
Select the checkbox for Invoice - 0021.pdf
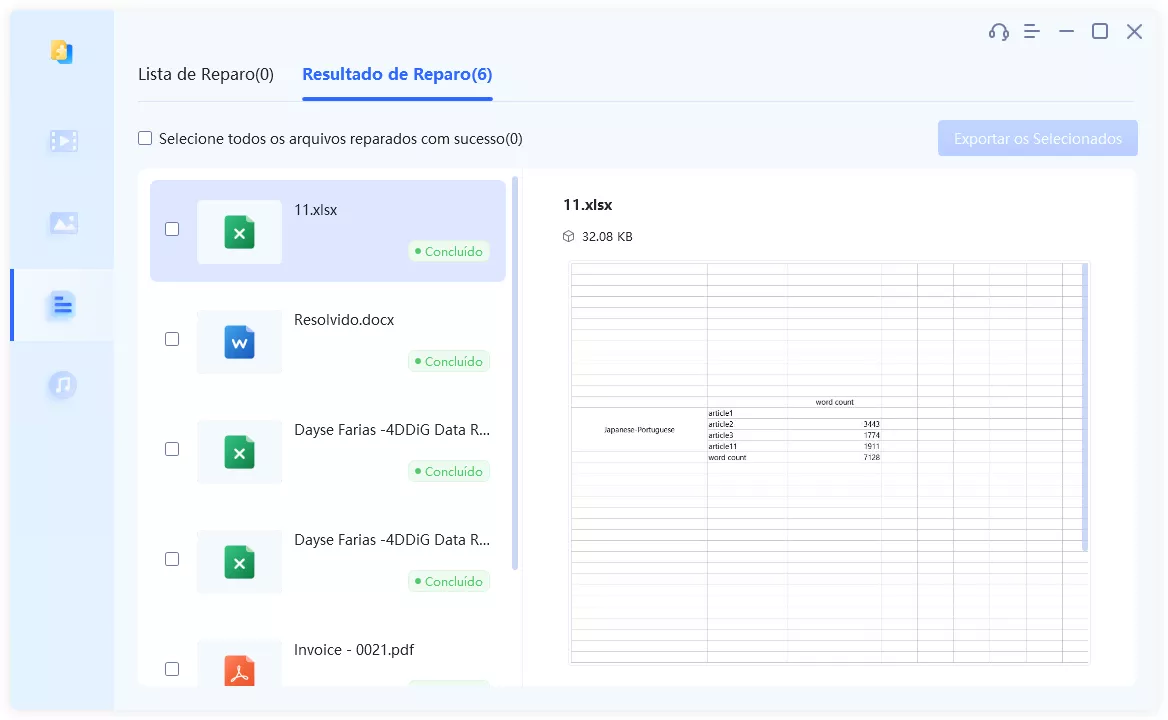click(172, 668)
